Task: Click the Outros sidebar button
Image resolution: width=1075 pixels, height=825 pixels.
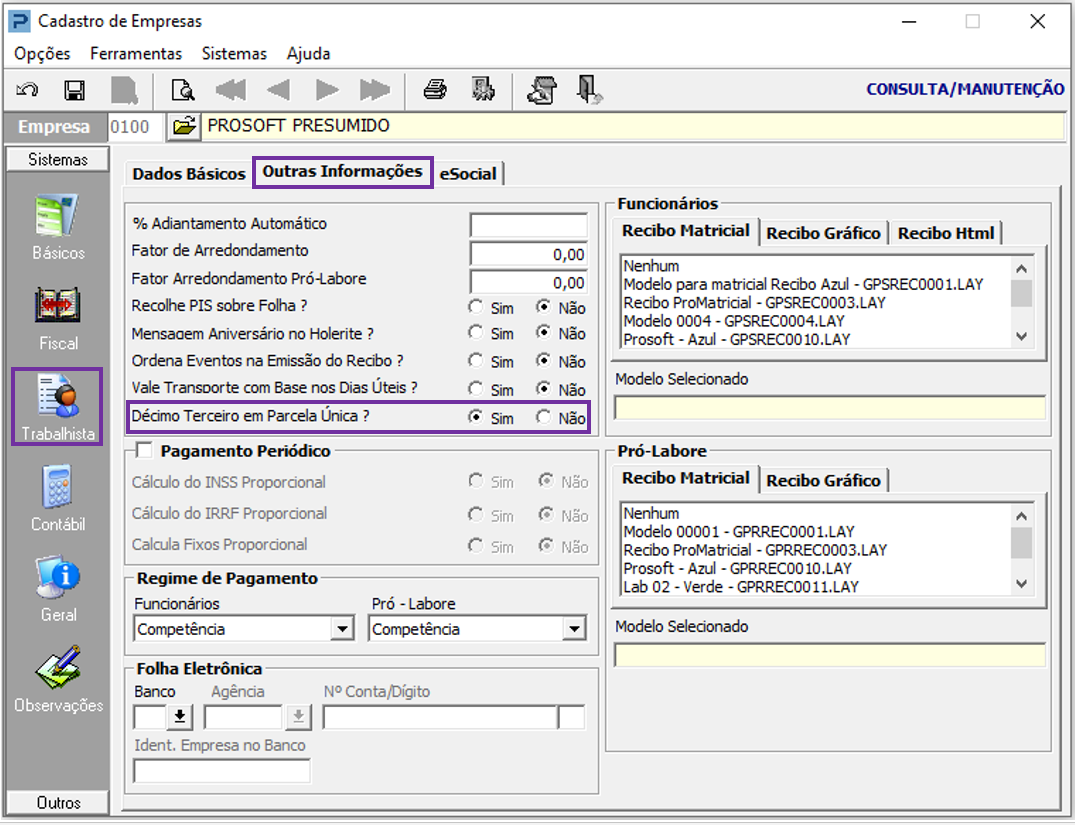Action: pos(58,802)
